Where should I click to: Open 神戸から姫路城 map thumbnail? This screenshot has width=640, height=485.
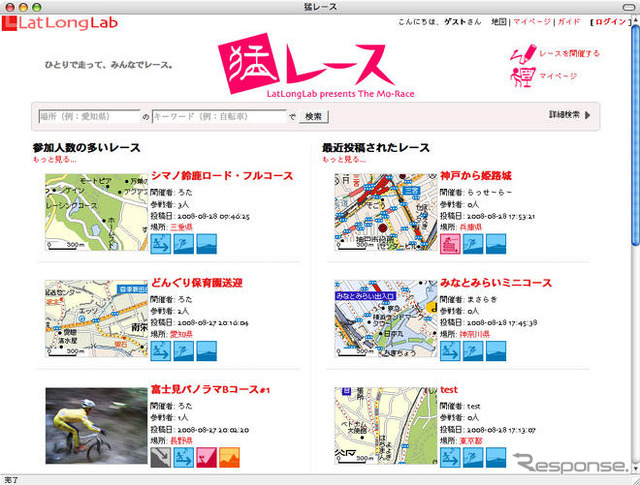pos(386,212)
